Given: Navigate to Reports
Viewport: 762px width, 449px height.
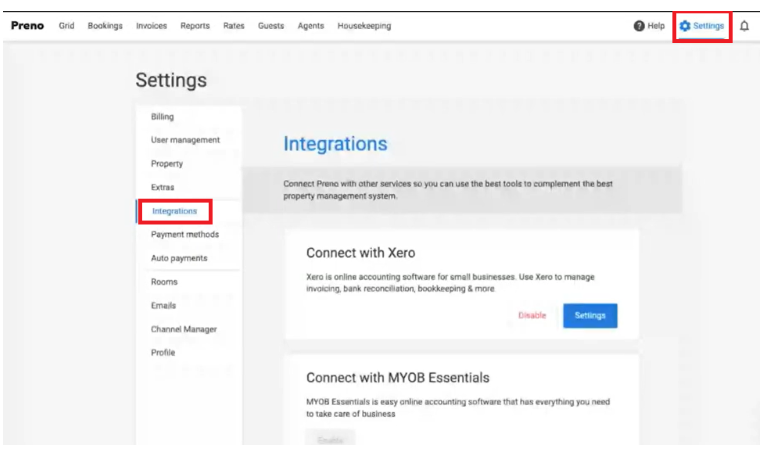Looking at the screenshot, I should [195, 26].
